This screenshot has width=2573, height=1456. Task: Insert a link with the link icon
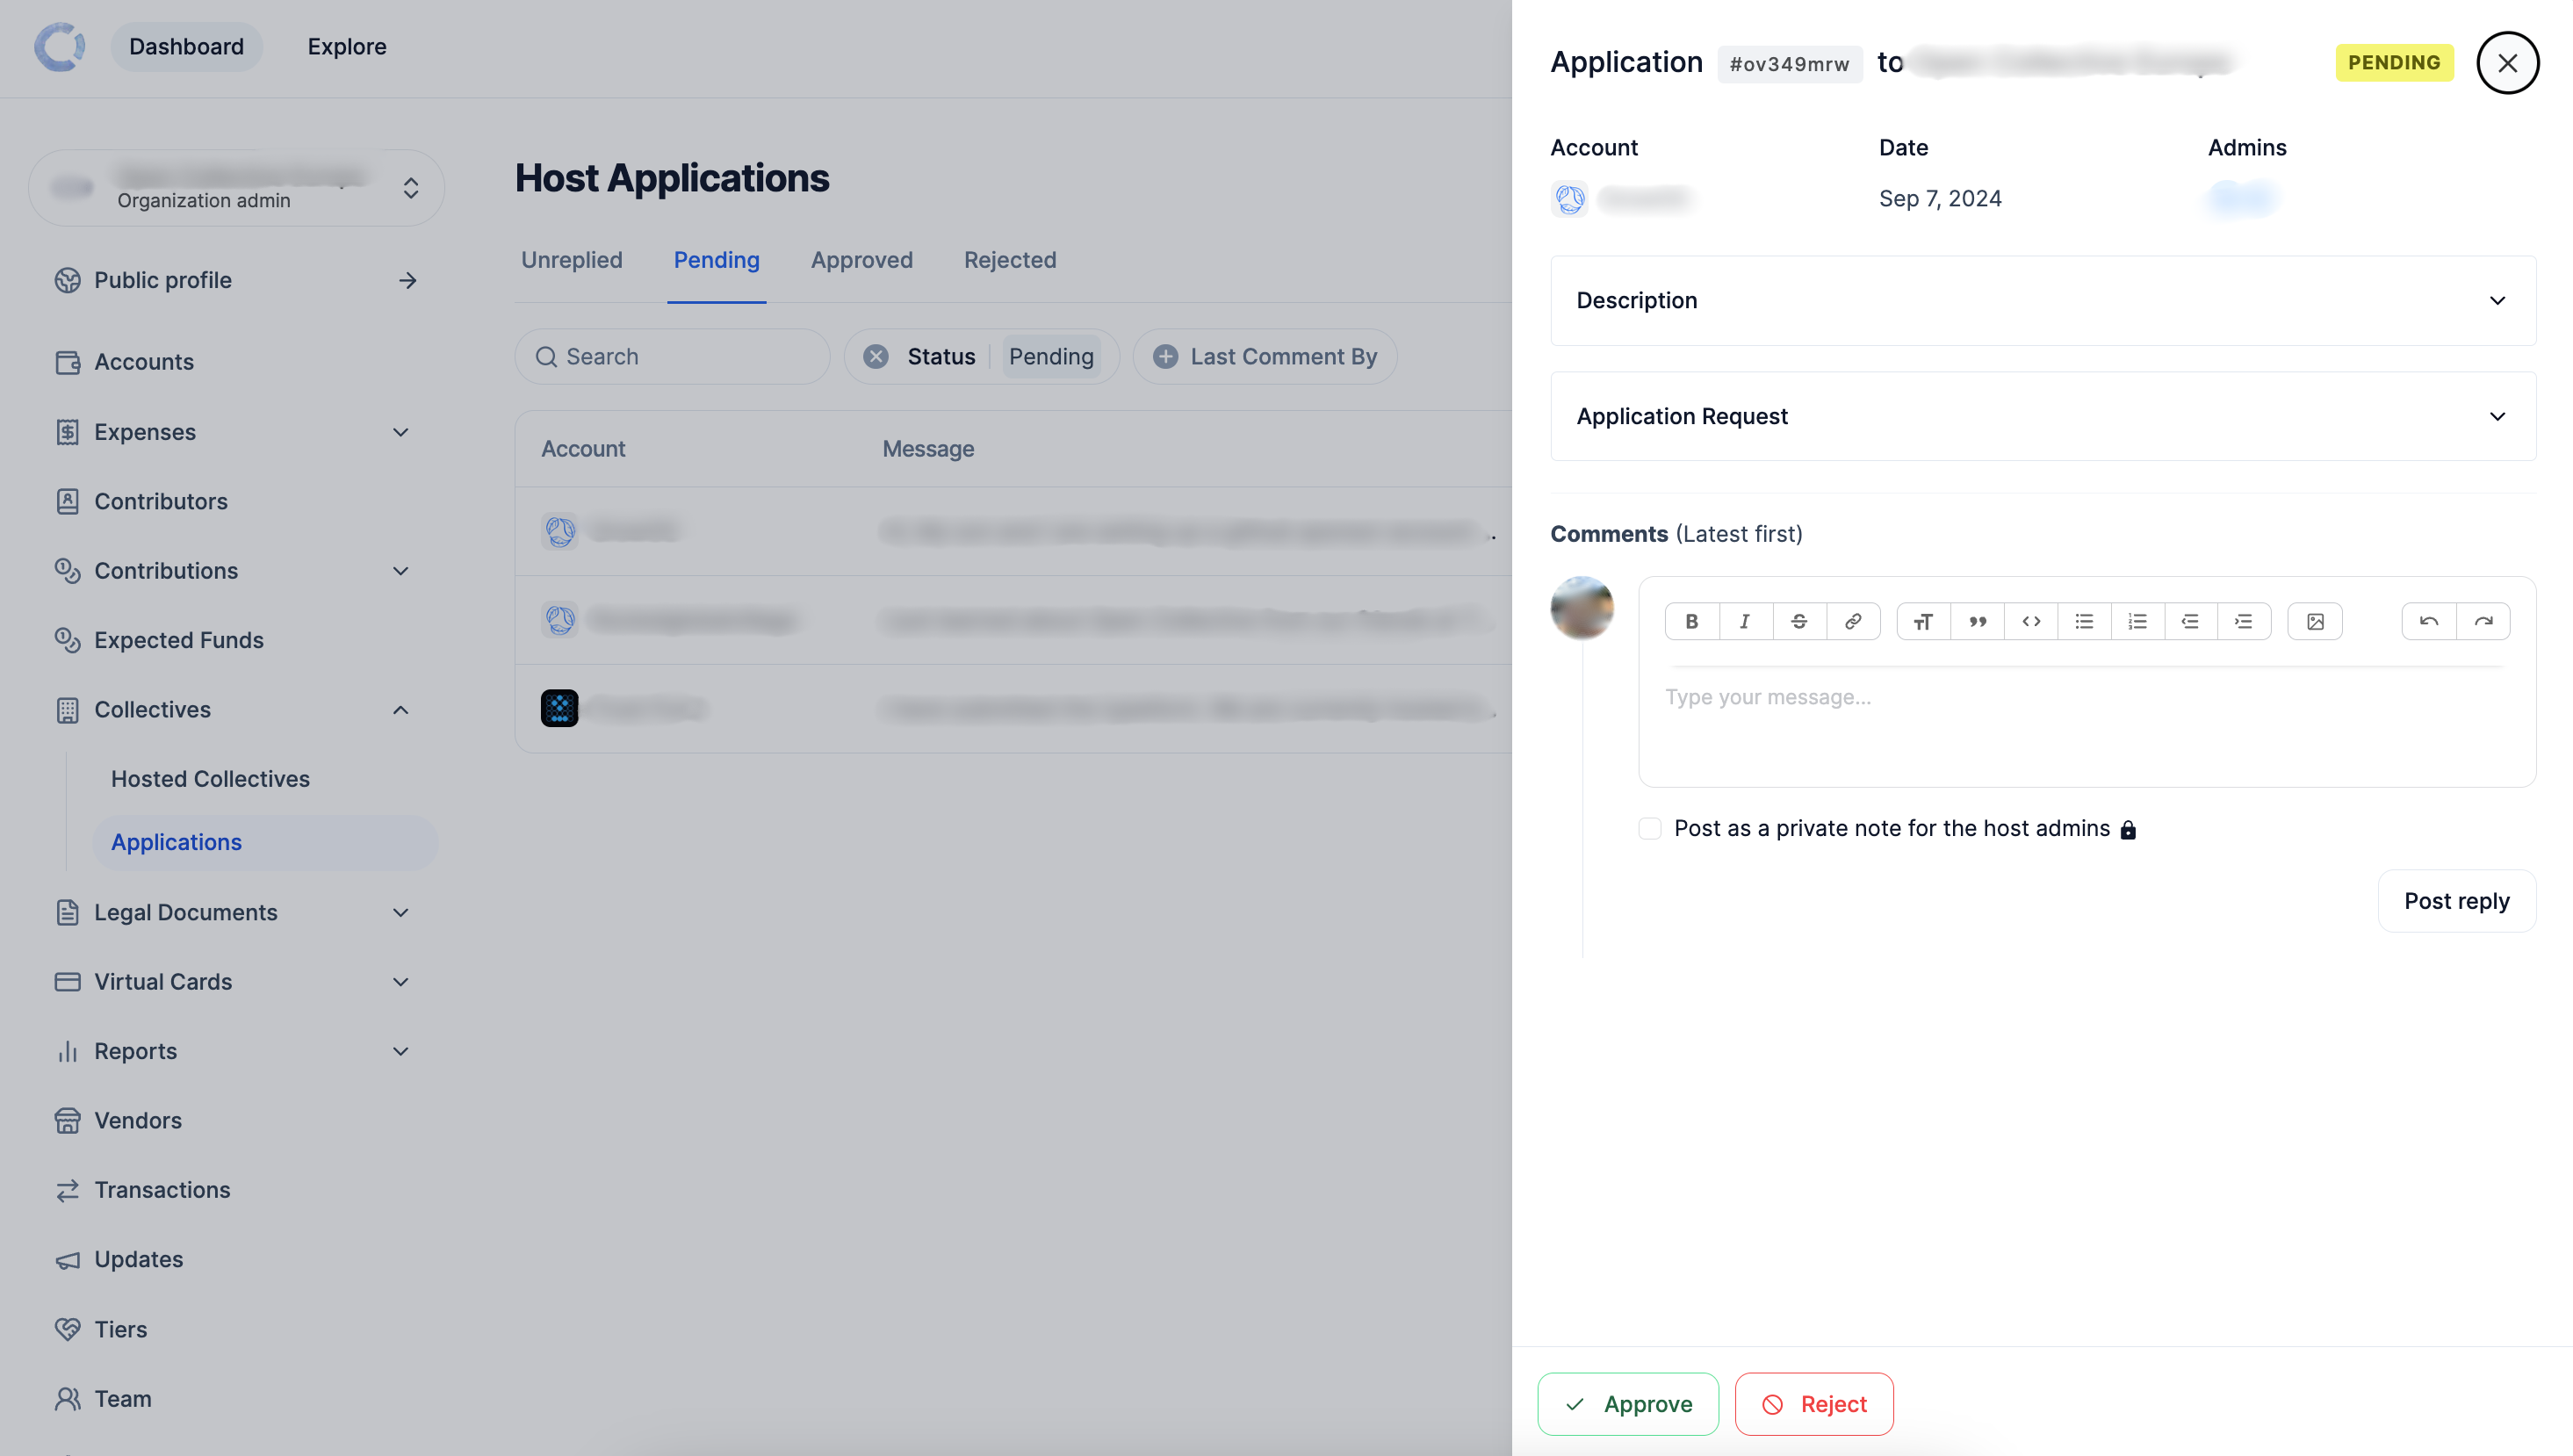[x=1853, y=621]
